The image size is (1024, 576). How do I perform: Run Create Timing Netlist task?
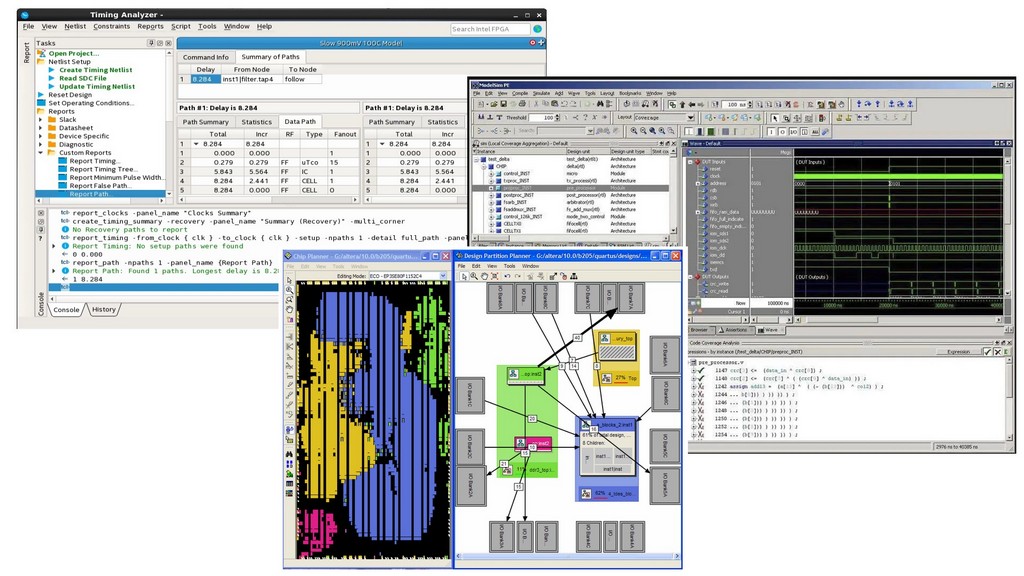click(95, 70)
